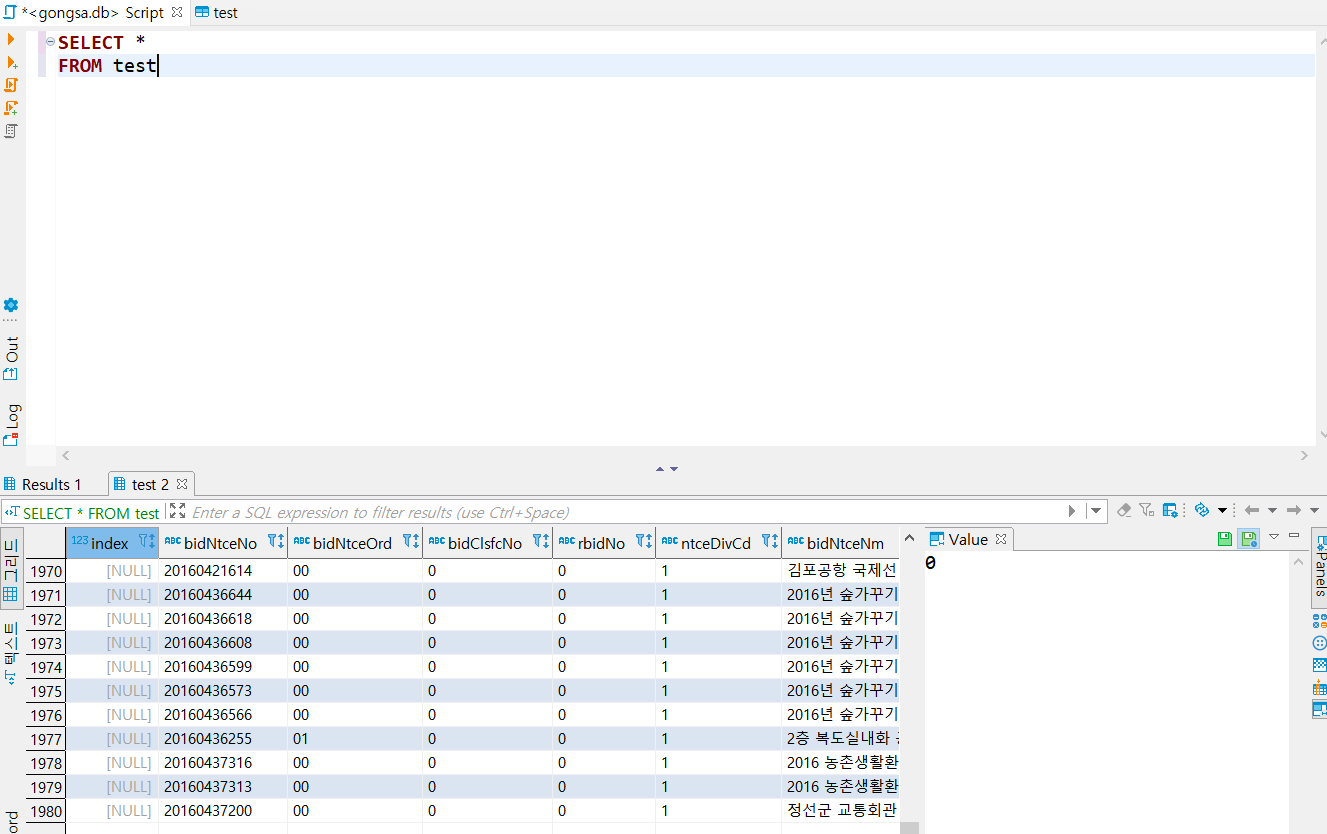Collapse the SELECT statement fold marker
This screenshot has width=1327, height=834.
click(x=50, y=42)
